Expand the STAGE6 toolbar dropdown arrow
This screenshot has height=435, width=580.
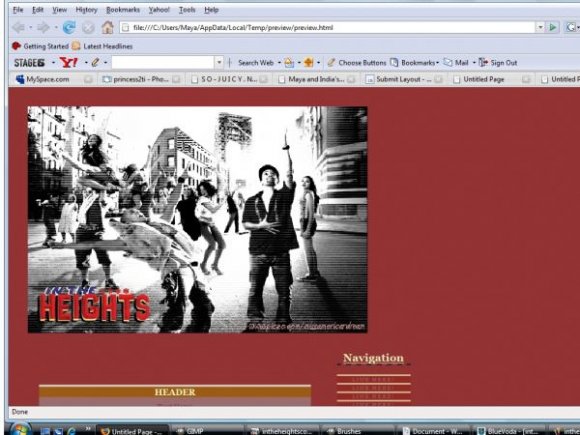point(53,63)
